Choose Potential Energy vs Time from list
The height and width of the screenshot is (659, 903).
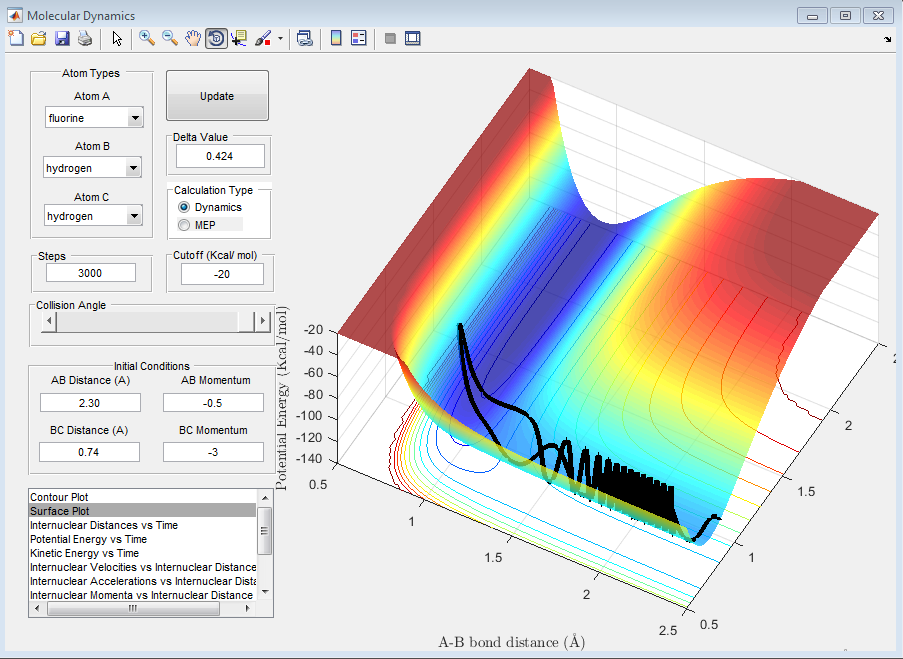coord(88,539)
